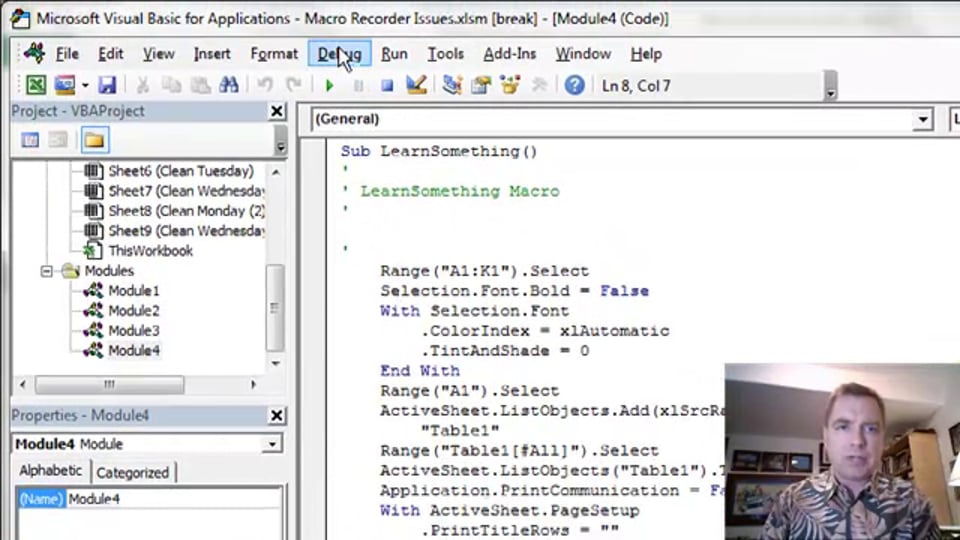This screenshot has height=540, width=960.
Task: Click the project tree scroll down arrow
Action: point(276,363)
